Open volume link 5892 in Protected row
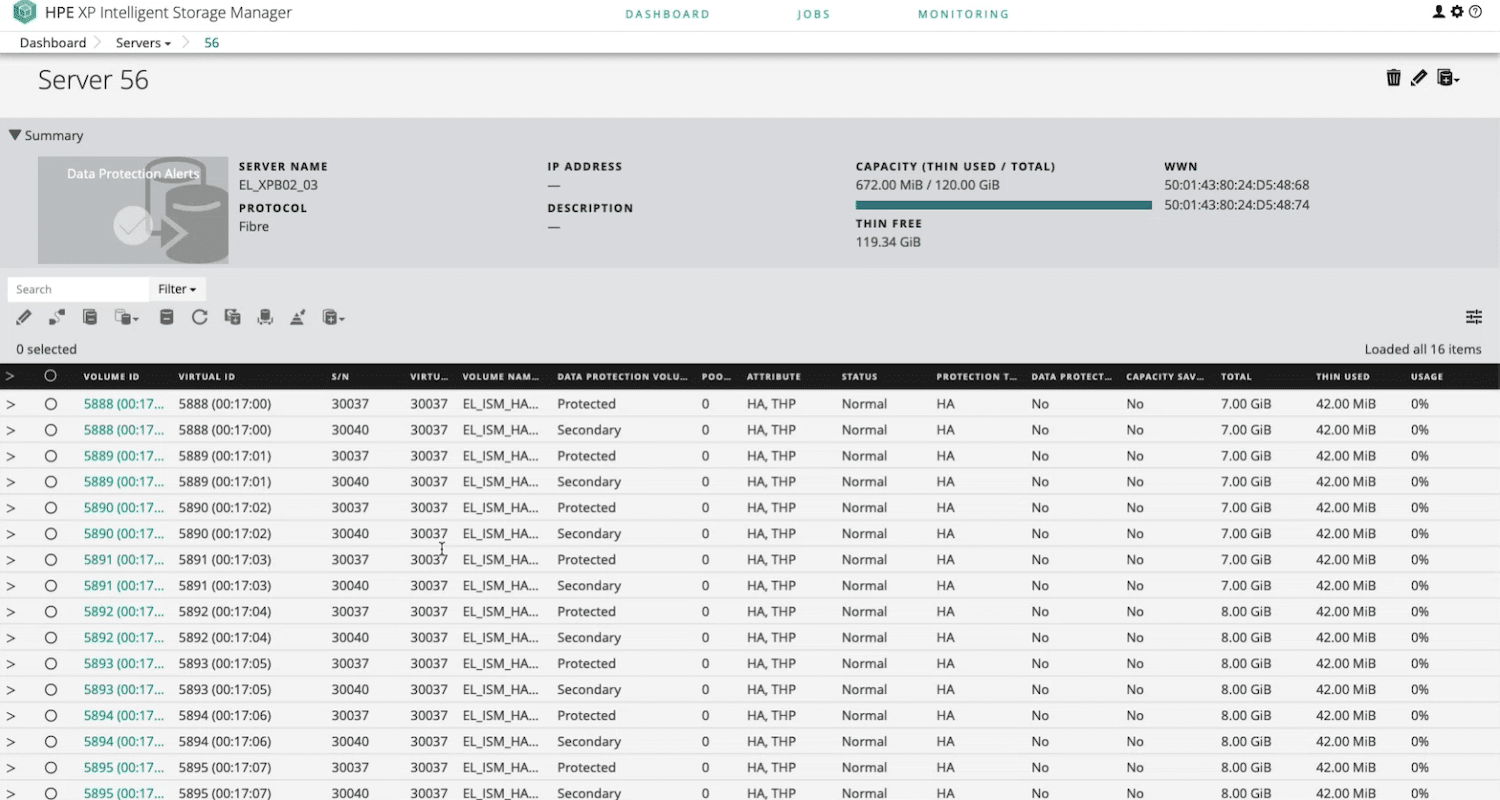The width and height of the screenshot is (1500, 800). pos(124,612)
